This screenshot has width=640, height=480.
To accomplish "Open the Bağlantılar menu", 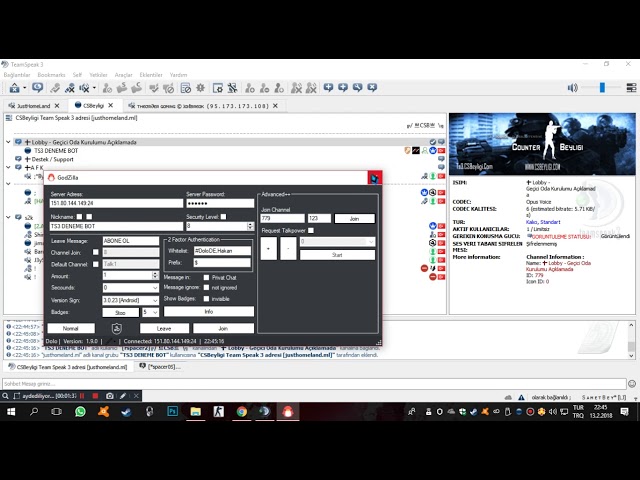I will [x=17, y=75].
